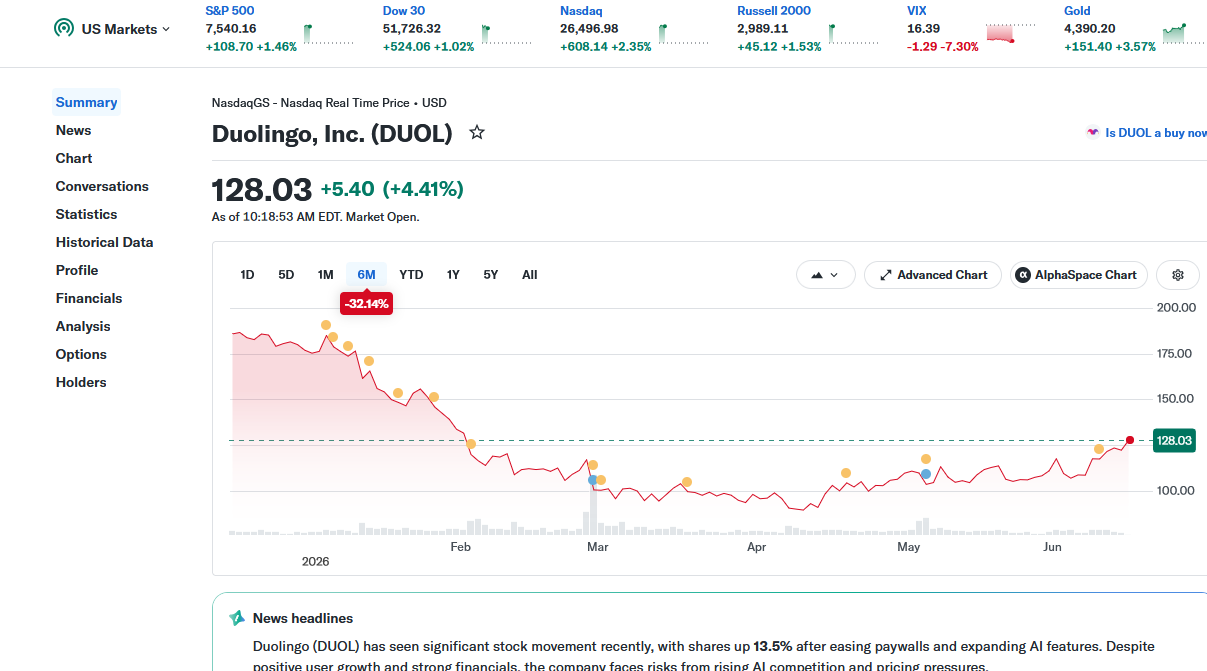The image size is (1207, 671).
Task: Open the Russell 2000 index link
Action: [774, 10]
